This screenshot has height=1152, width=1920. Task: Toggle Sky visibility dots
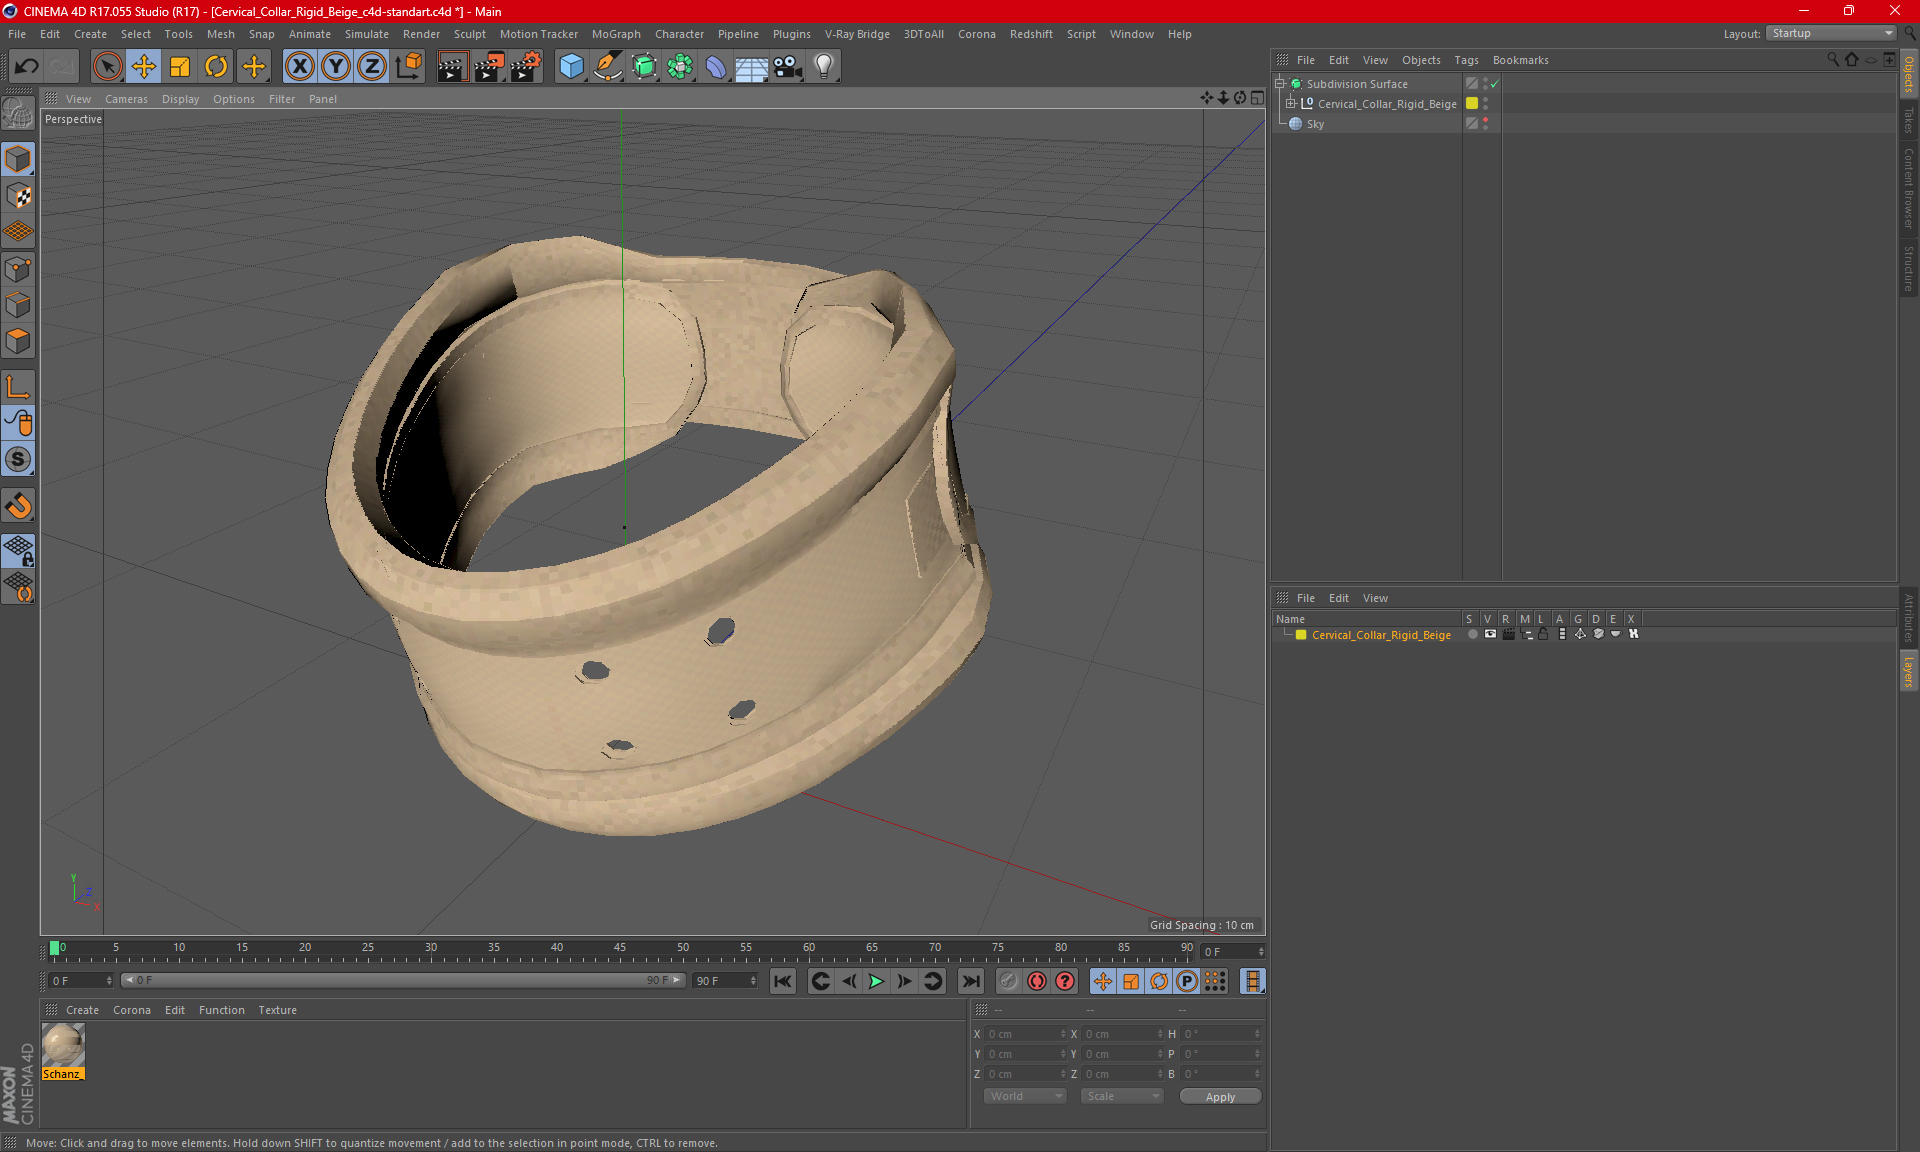coord(1486,124)
